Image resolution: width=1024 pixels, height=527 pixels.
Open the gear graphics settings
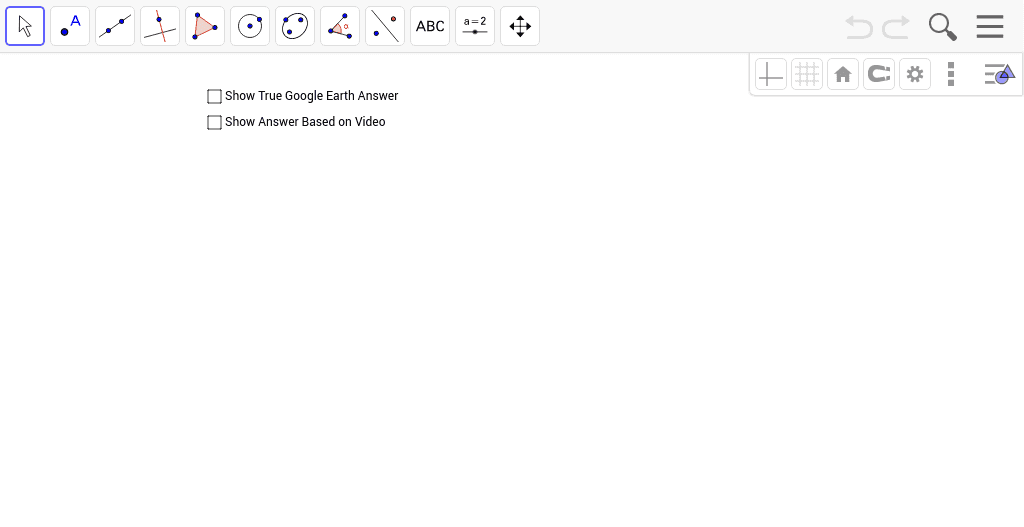pos(915,74)
